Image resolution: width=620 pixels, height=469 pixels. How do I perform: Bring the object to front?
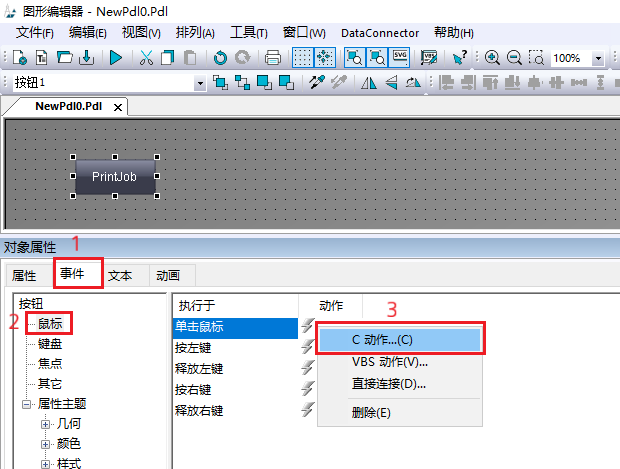[220, 83]
